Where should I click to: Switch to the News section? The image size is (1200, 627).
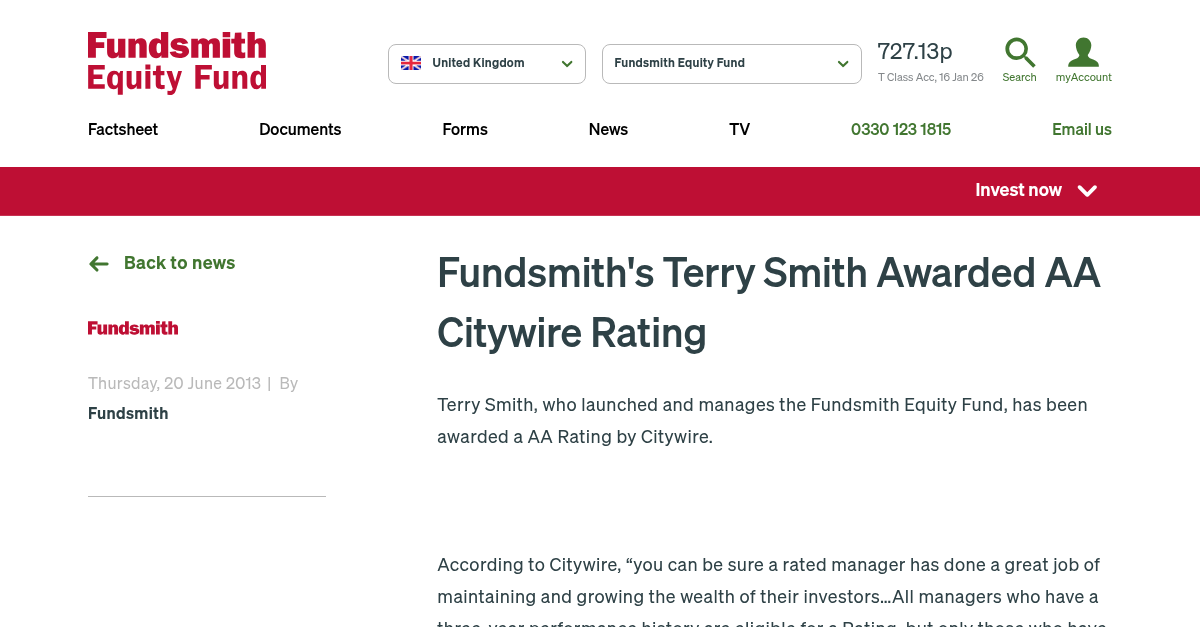pos(608,129)
